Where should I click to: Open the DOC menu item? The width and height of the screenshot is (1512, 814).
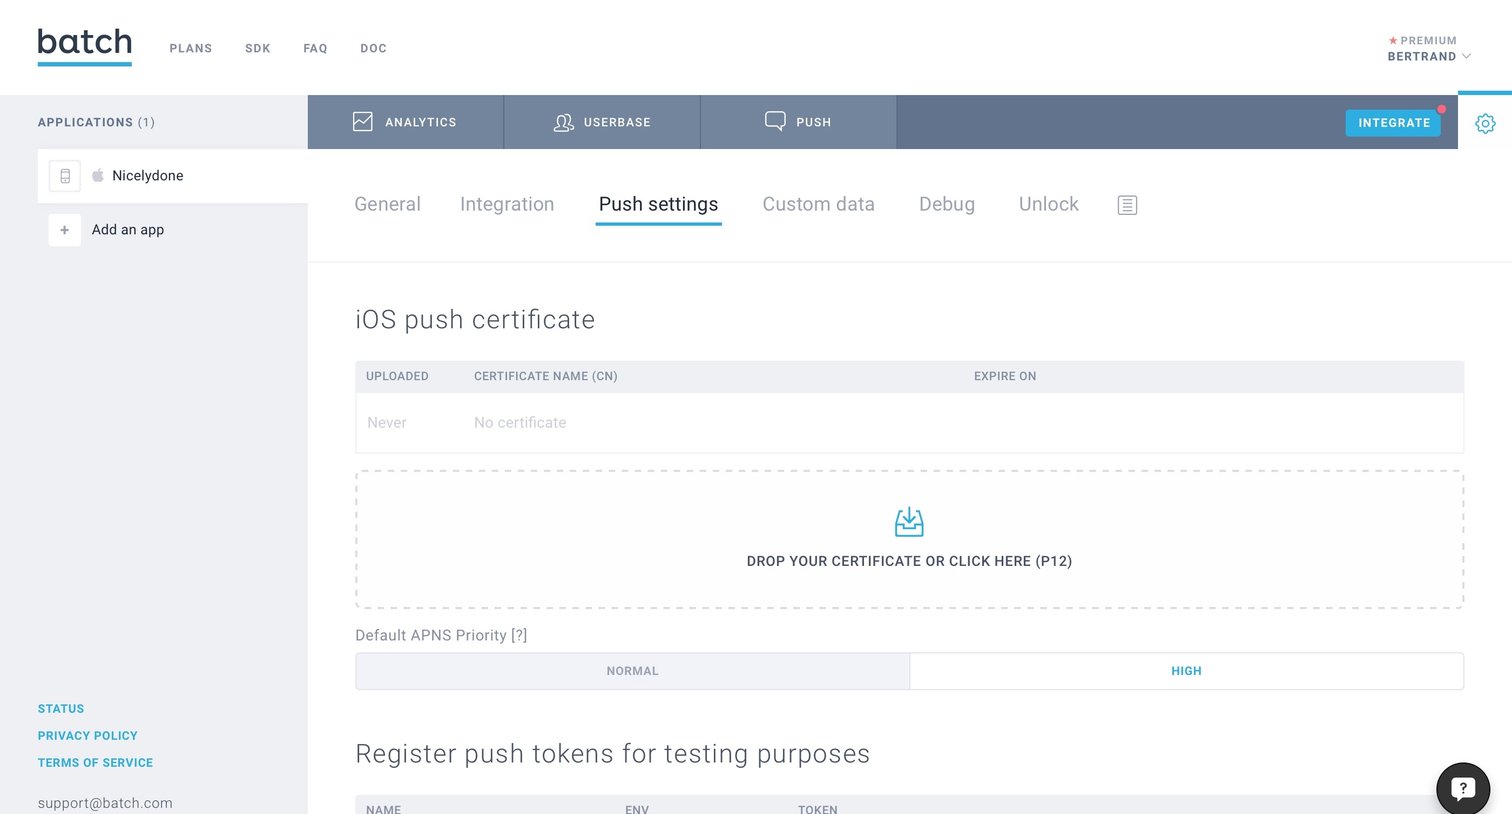pos(373,48)
